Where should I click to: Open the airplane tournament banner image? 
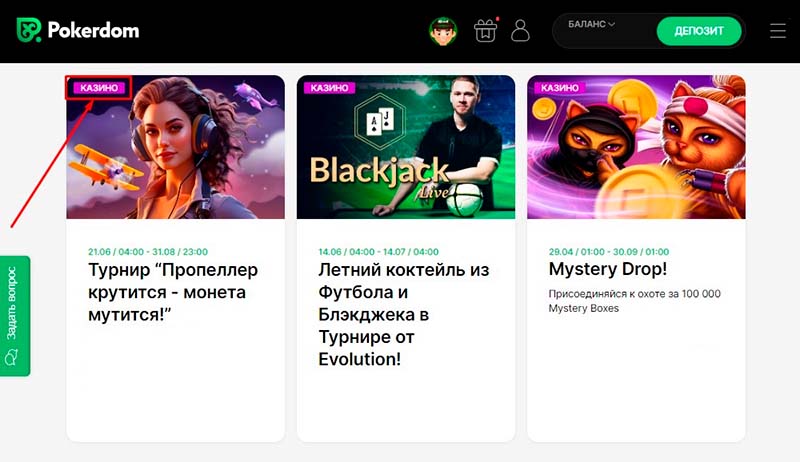click(176, 147)
